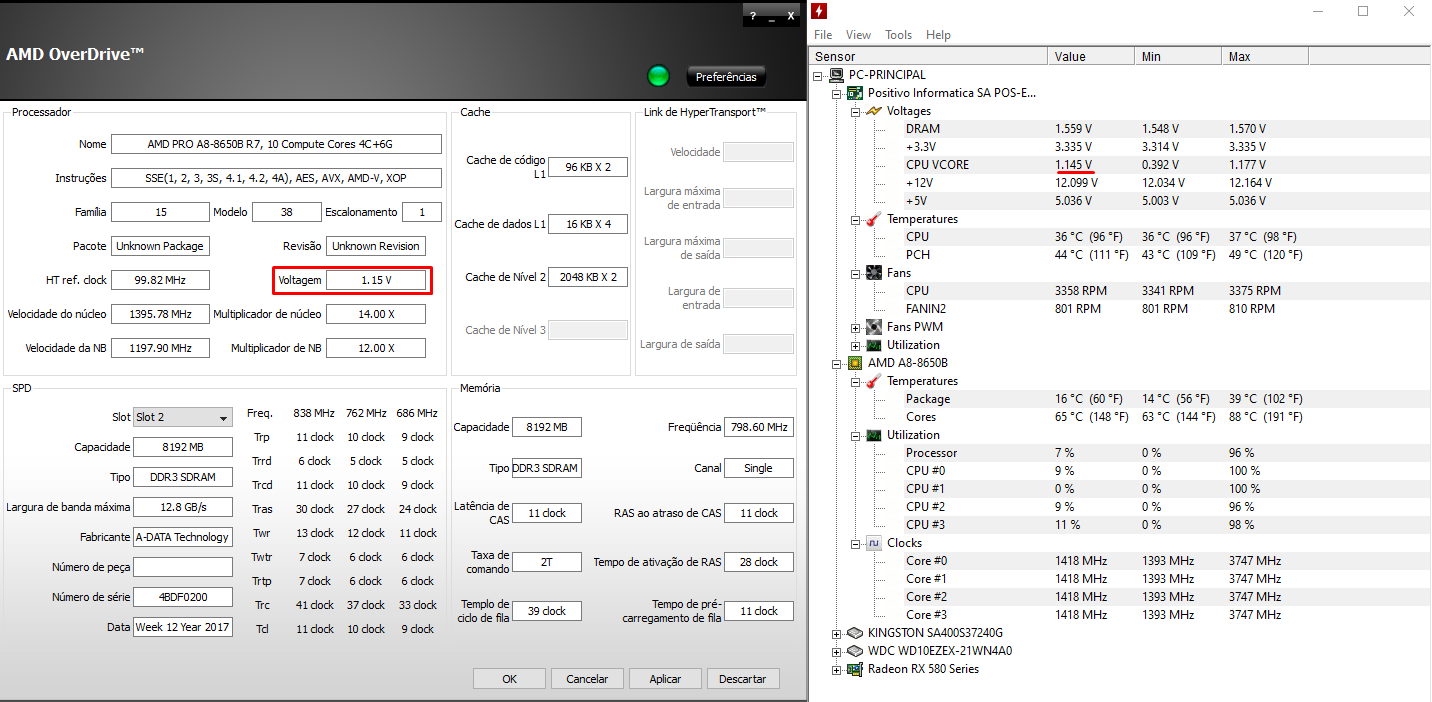Click the Cancelar button
This screenshot has width=1432, height=702.
click(587, 679)
